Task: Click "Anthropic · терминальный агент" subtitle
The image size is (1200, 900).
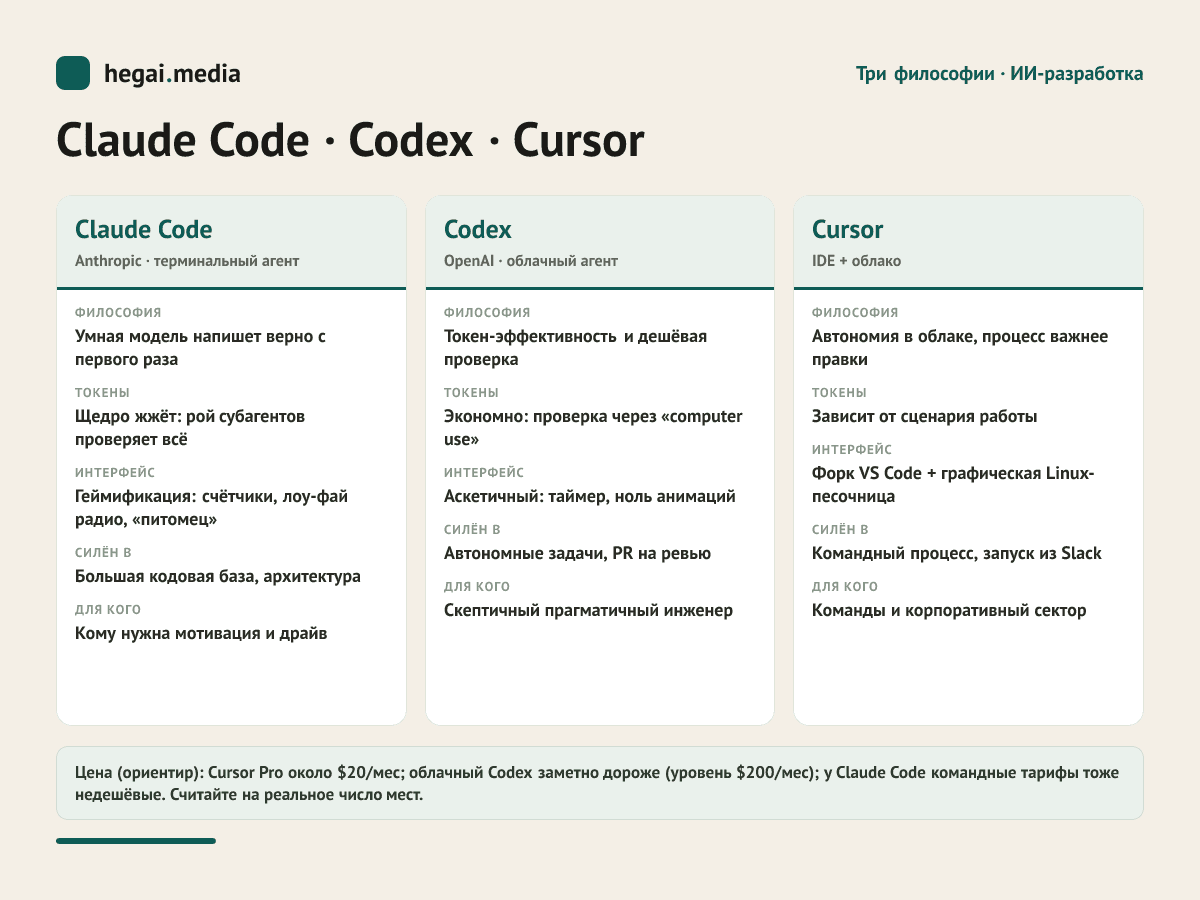Action: 187,261
